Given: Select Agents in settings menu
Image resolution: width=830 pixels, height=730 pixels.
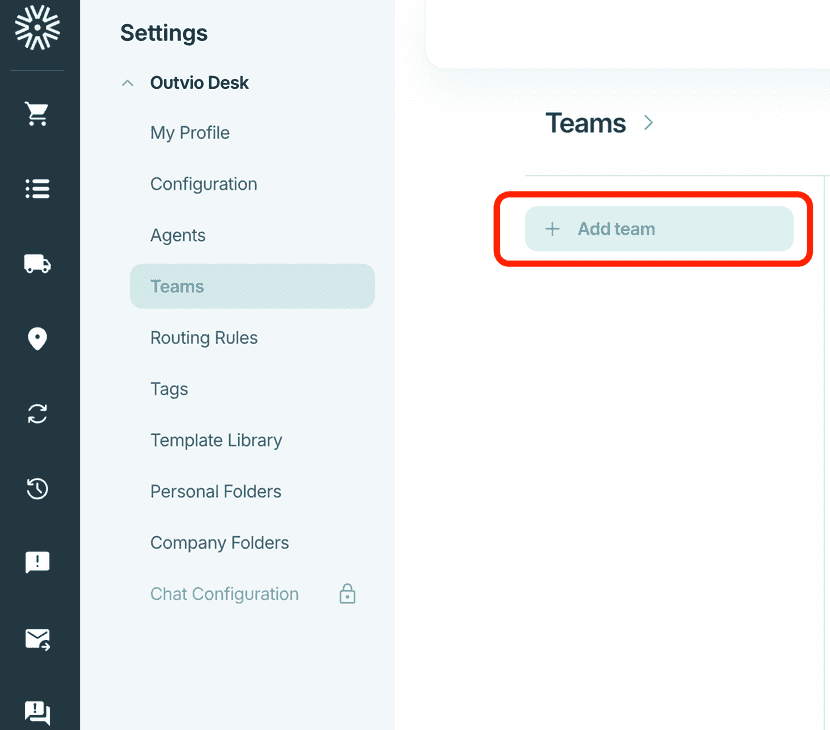Looking at the screenshot, I should 178,235.
